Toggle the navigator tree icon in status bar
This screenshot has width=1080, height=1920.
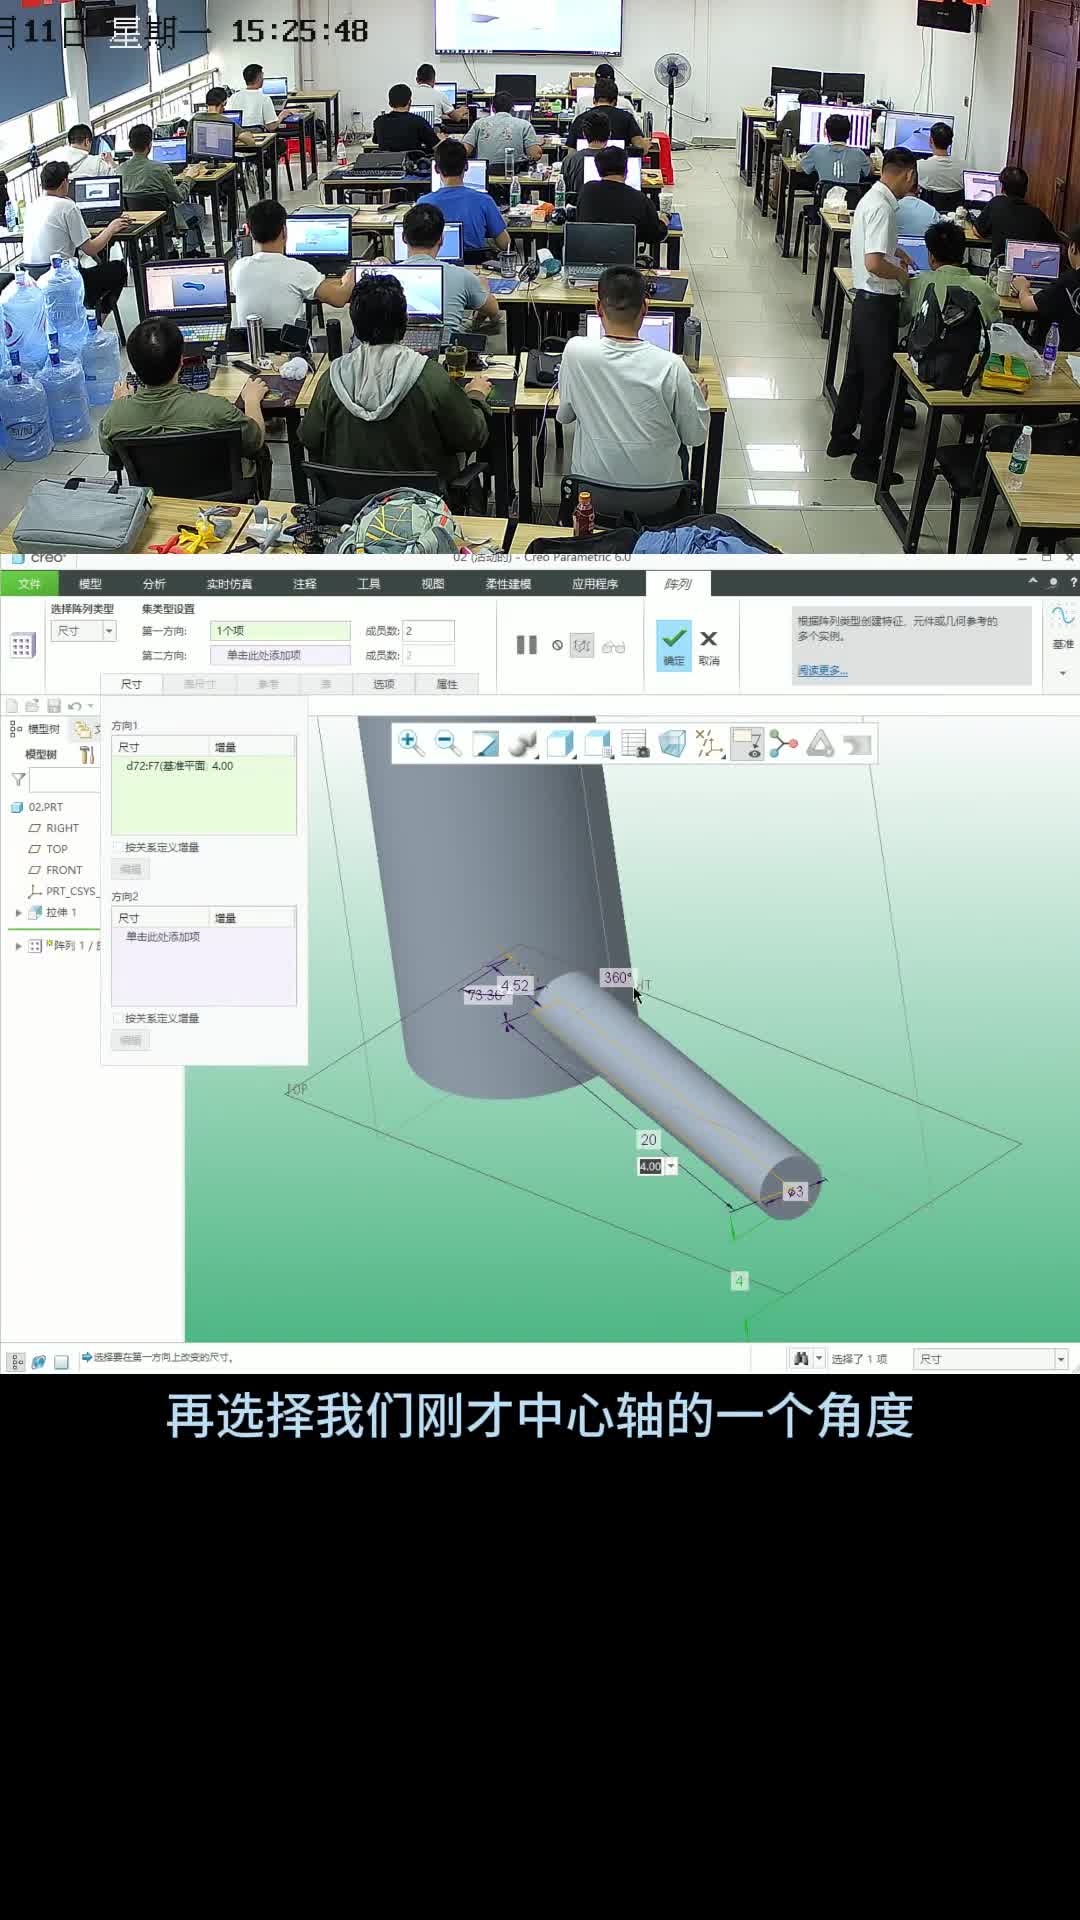pyautogui.click(x=16, y=1361)
